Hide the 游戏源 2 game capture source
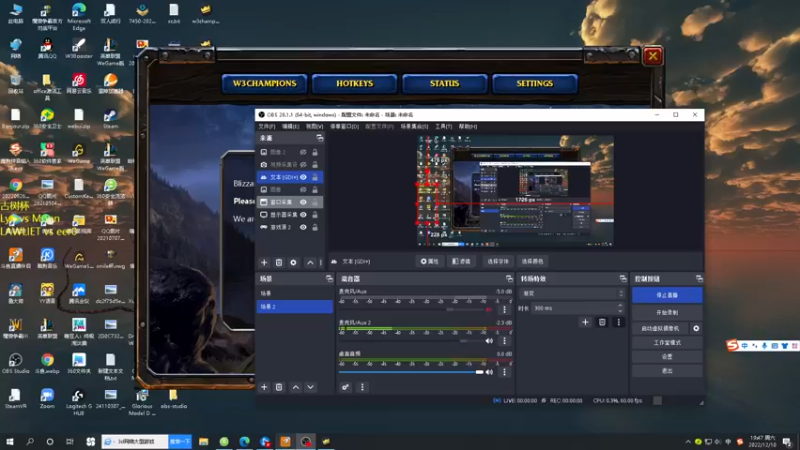The height and width of the screenshot is (450, 800). click(303, 227)
